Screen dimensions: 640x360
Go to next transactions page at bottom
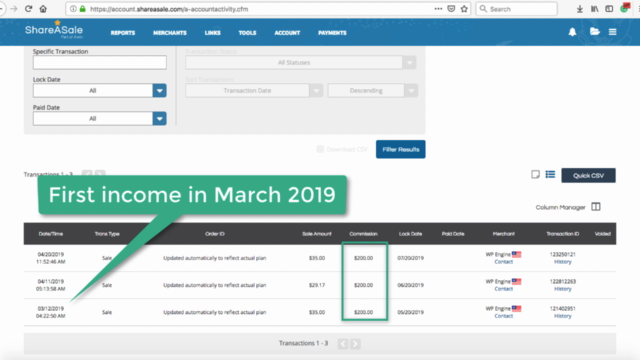[355, 344]
